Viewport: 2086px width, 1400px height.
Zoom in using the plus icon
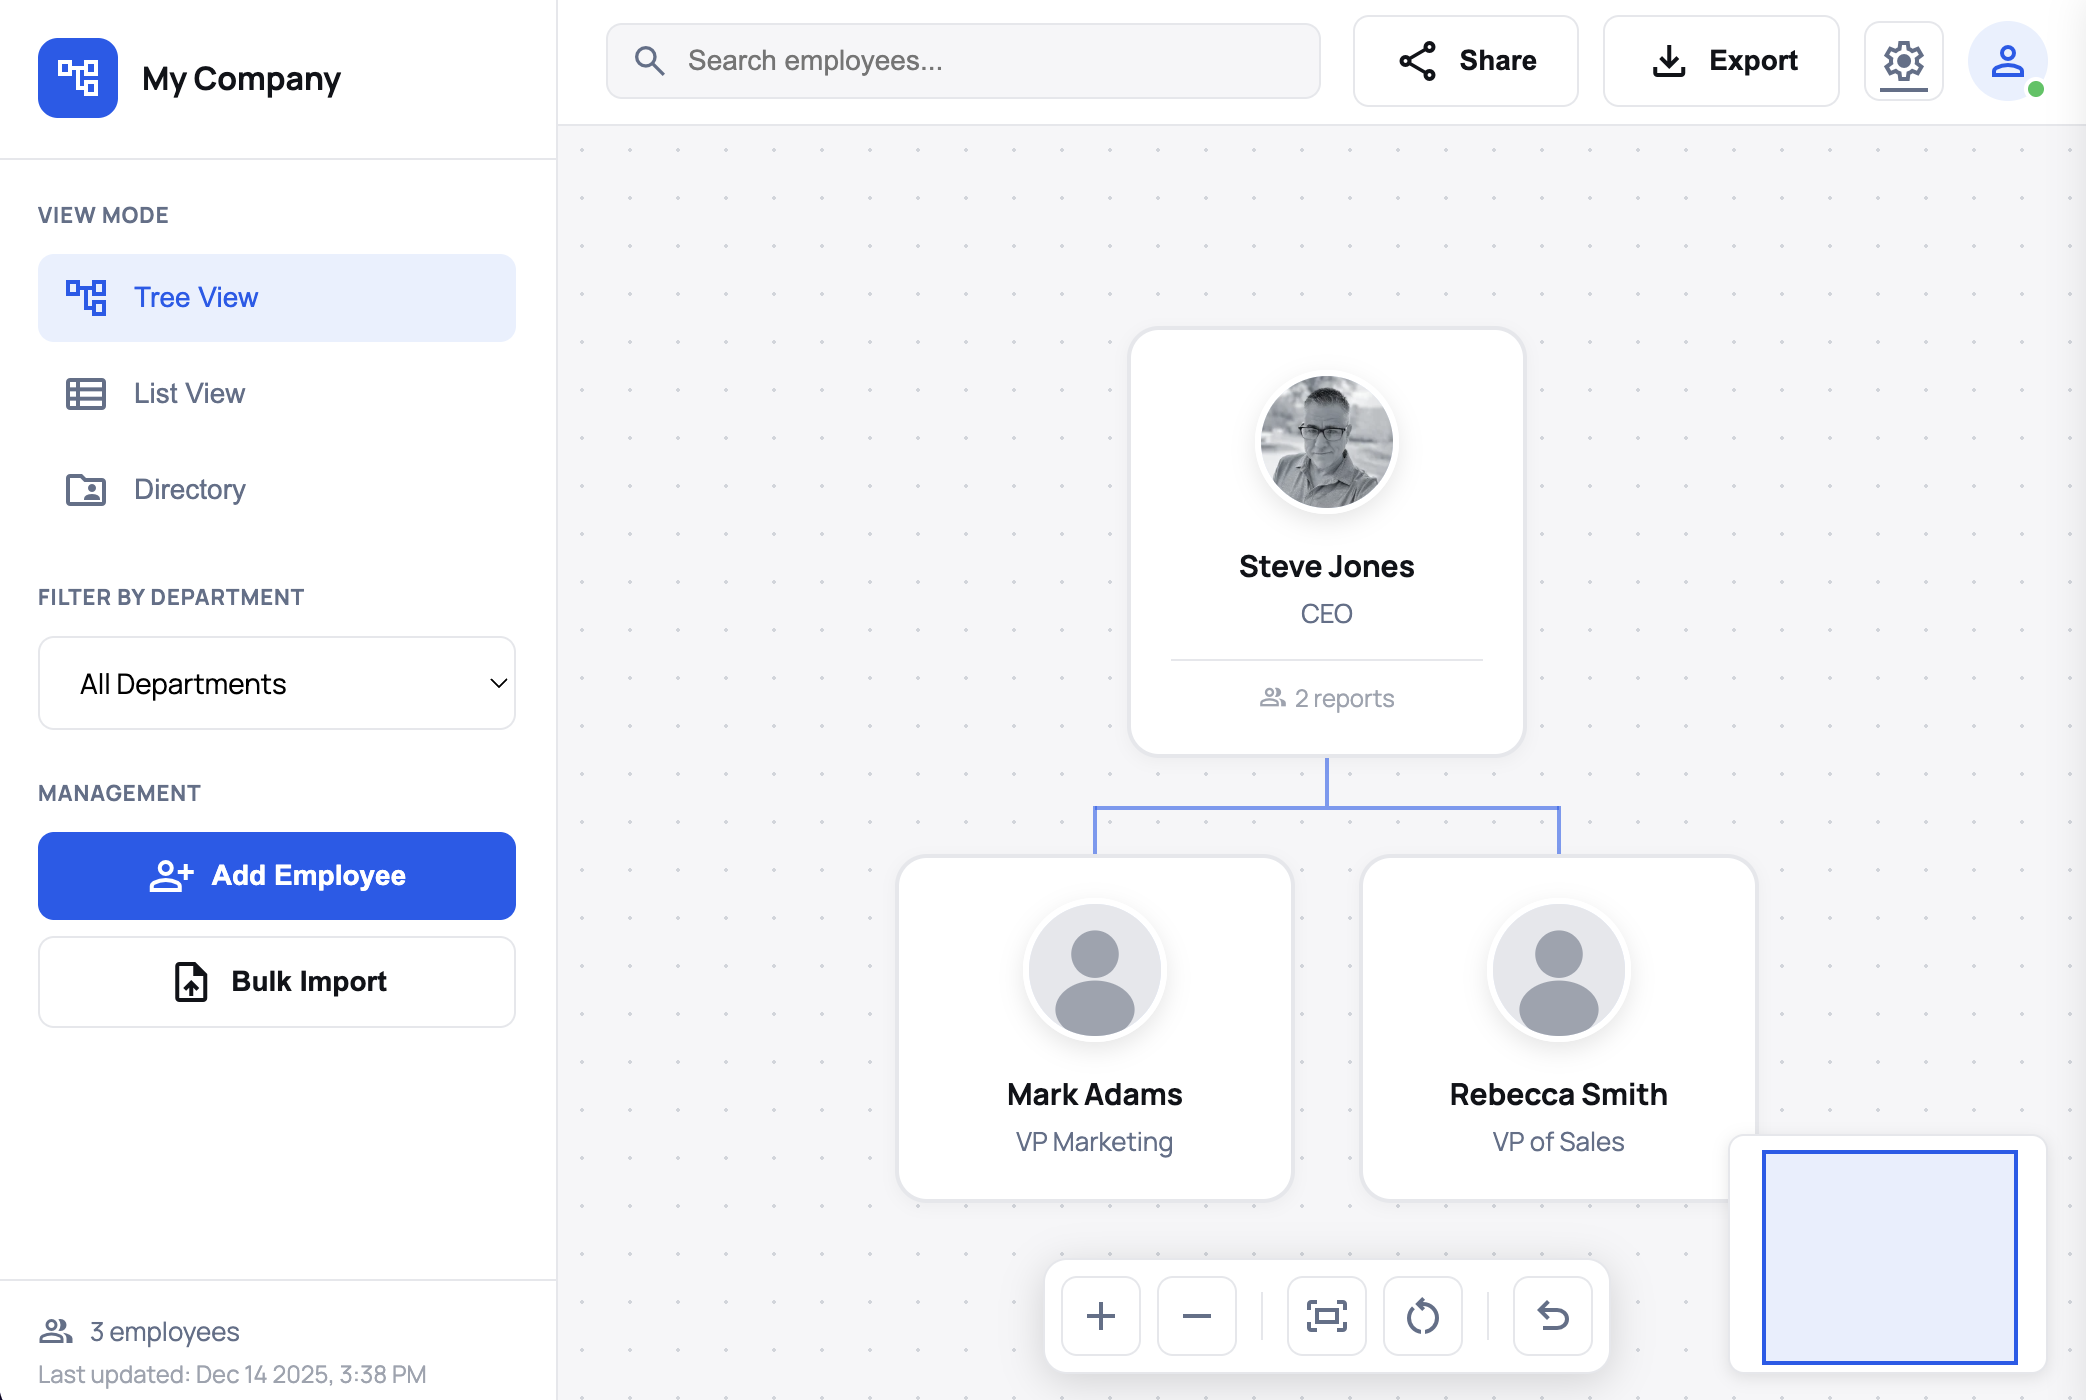(x=1100, y=1316)
